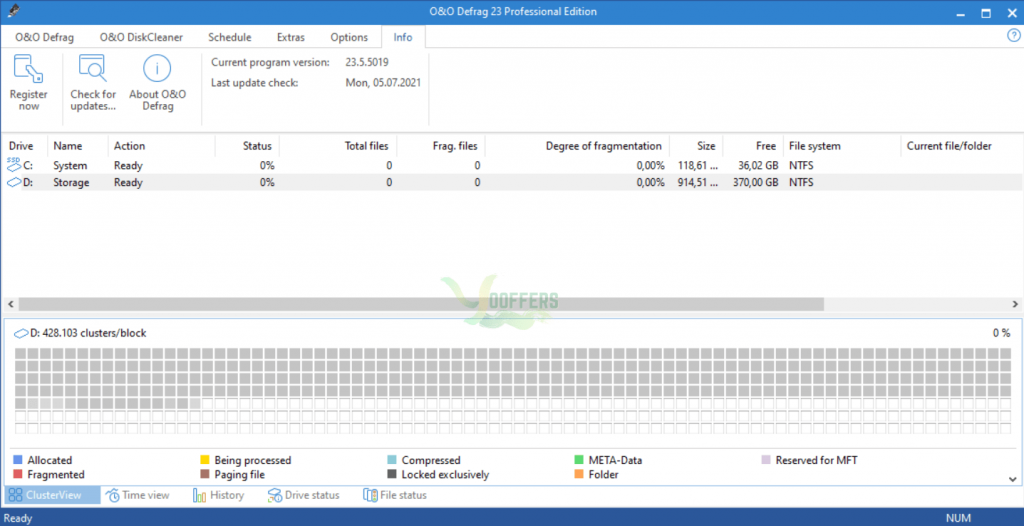1024x526 pixels.
Task: Click the Paging file brown swatch
Action: point(204,474)
